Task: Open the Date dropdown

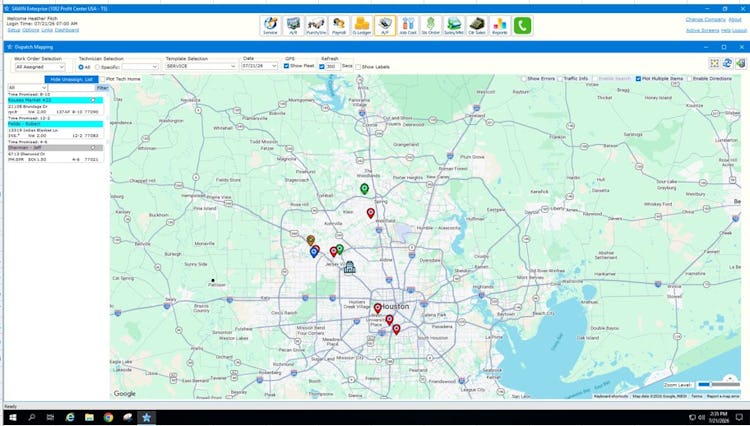Action: coord(259,66)
